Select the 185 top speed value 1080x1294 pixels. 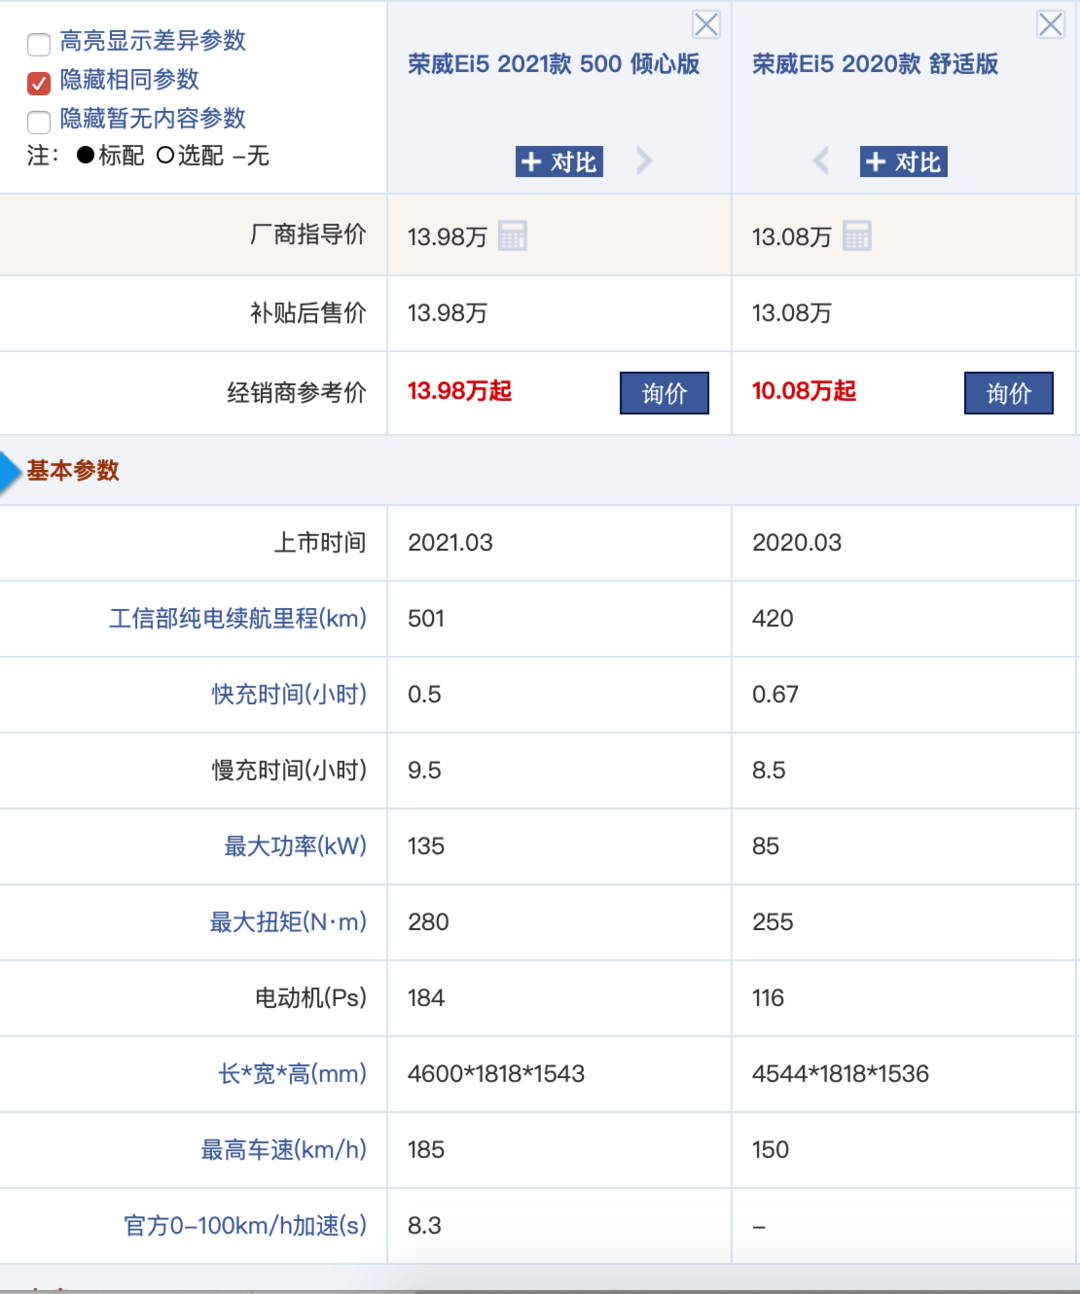[x=426, y=1150]
